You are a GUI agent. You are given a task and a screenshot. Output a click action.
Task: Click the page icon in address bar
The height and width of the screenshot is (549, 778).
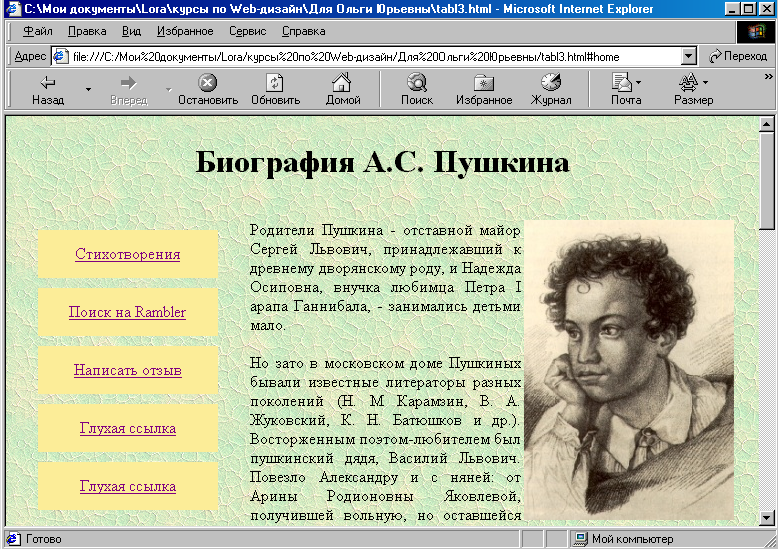(60, 56)
